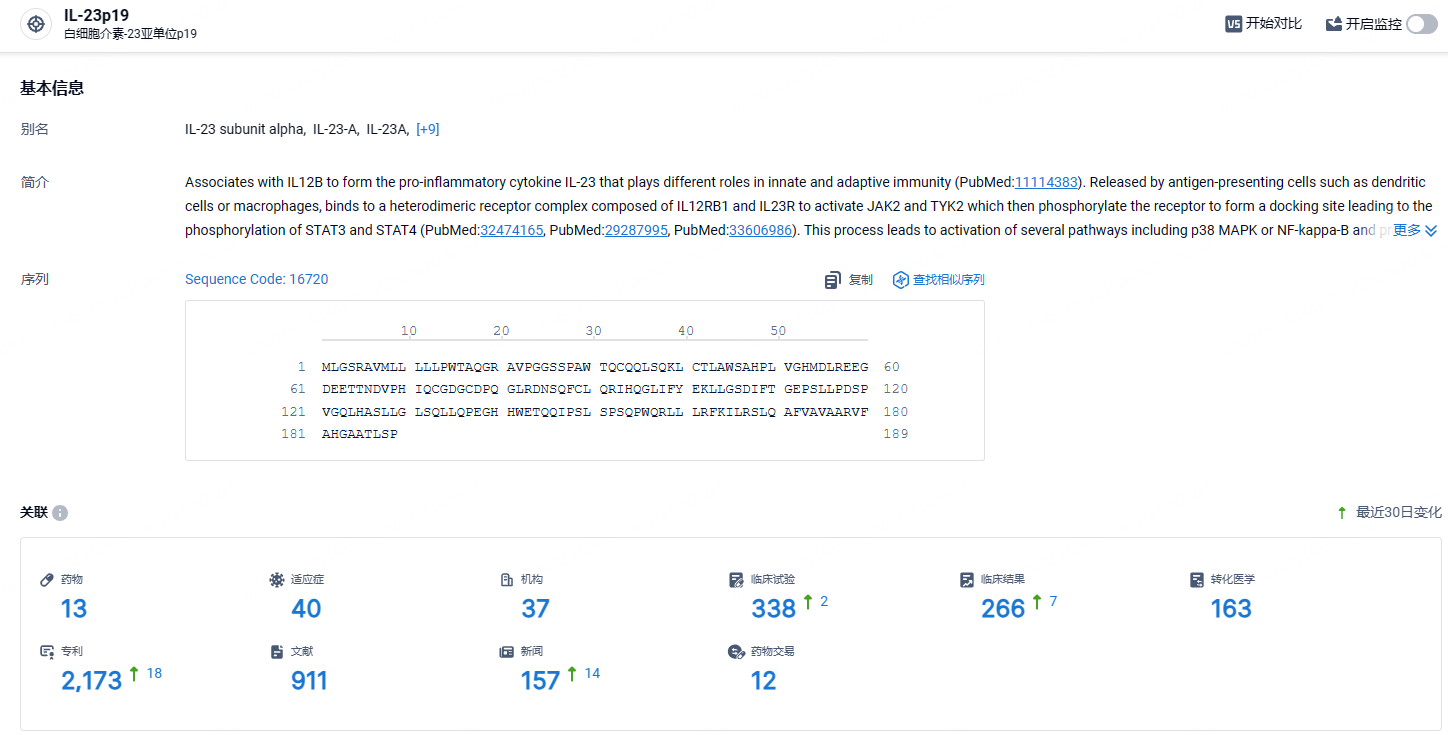
Task: Click the 适应症 virus icon
Action: click(x=277, y=580)
